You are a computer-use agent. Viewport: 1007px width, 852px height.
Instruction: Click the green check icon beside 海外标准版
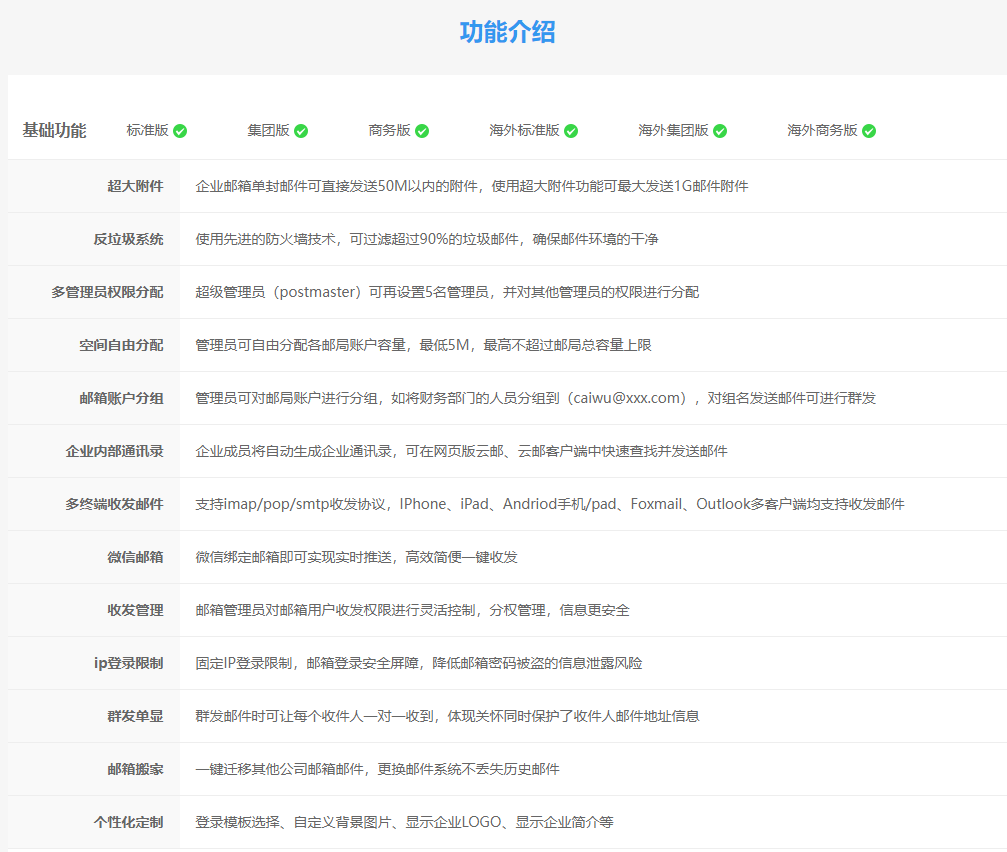(570, 131)
